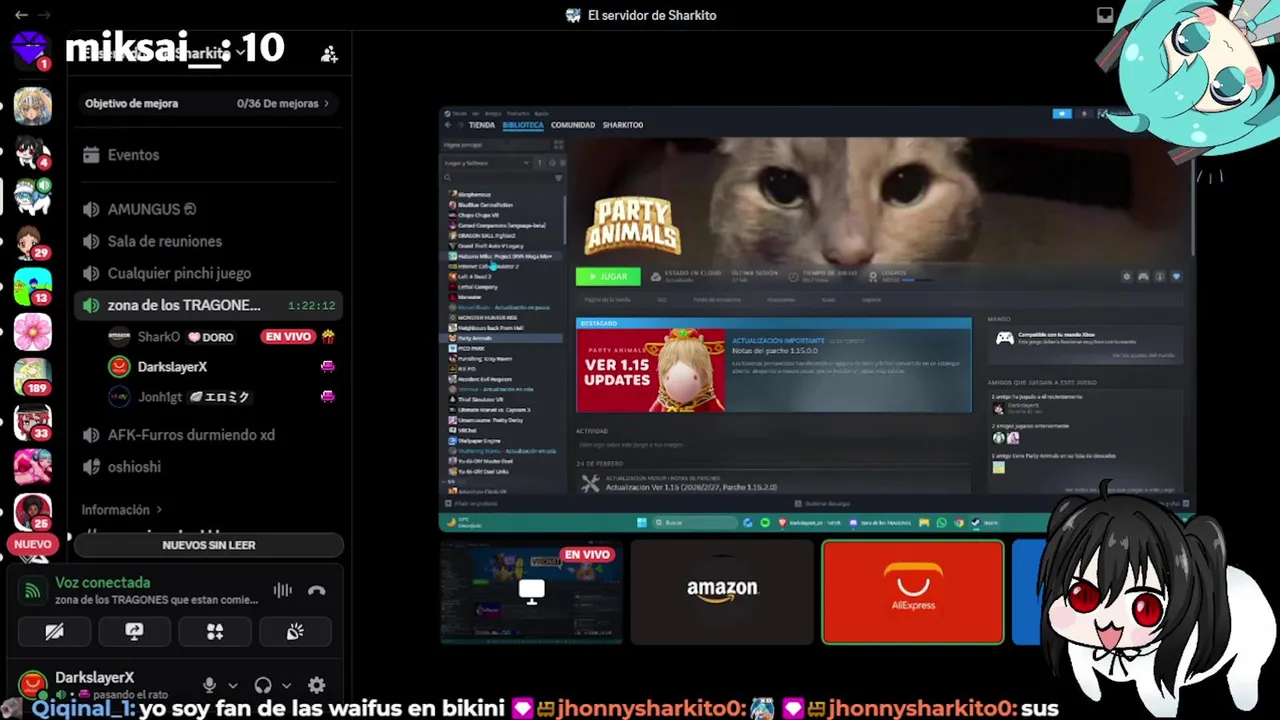The image size is (1280, 720).
Task: Open Discord user settings gear
Action: point(317,685)
